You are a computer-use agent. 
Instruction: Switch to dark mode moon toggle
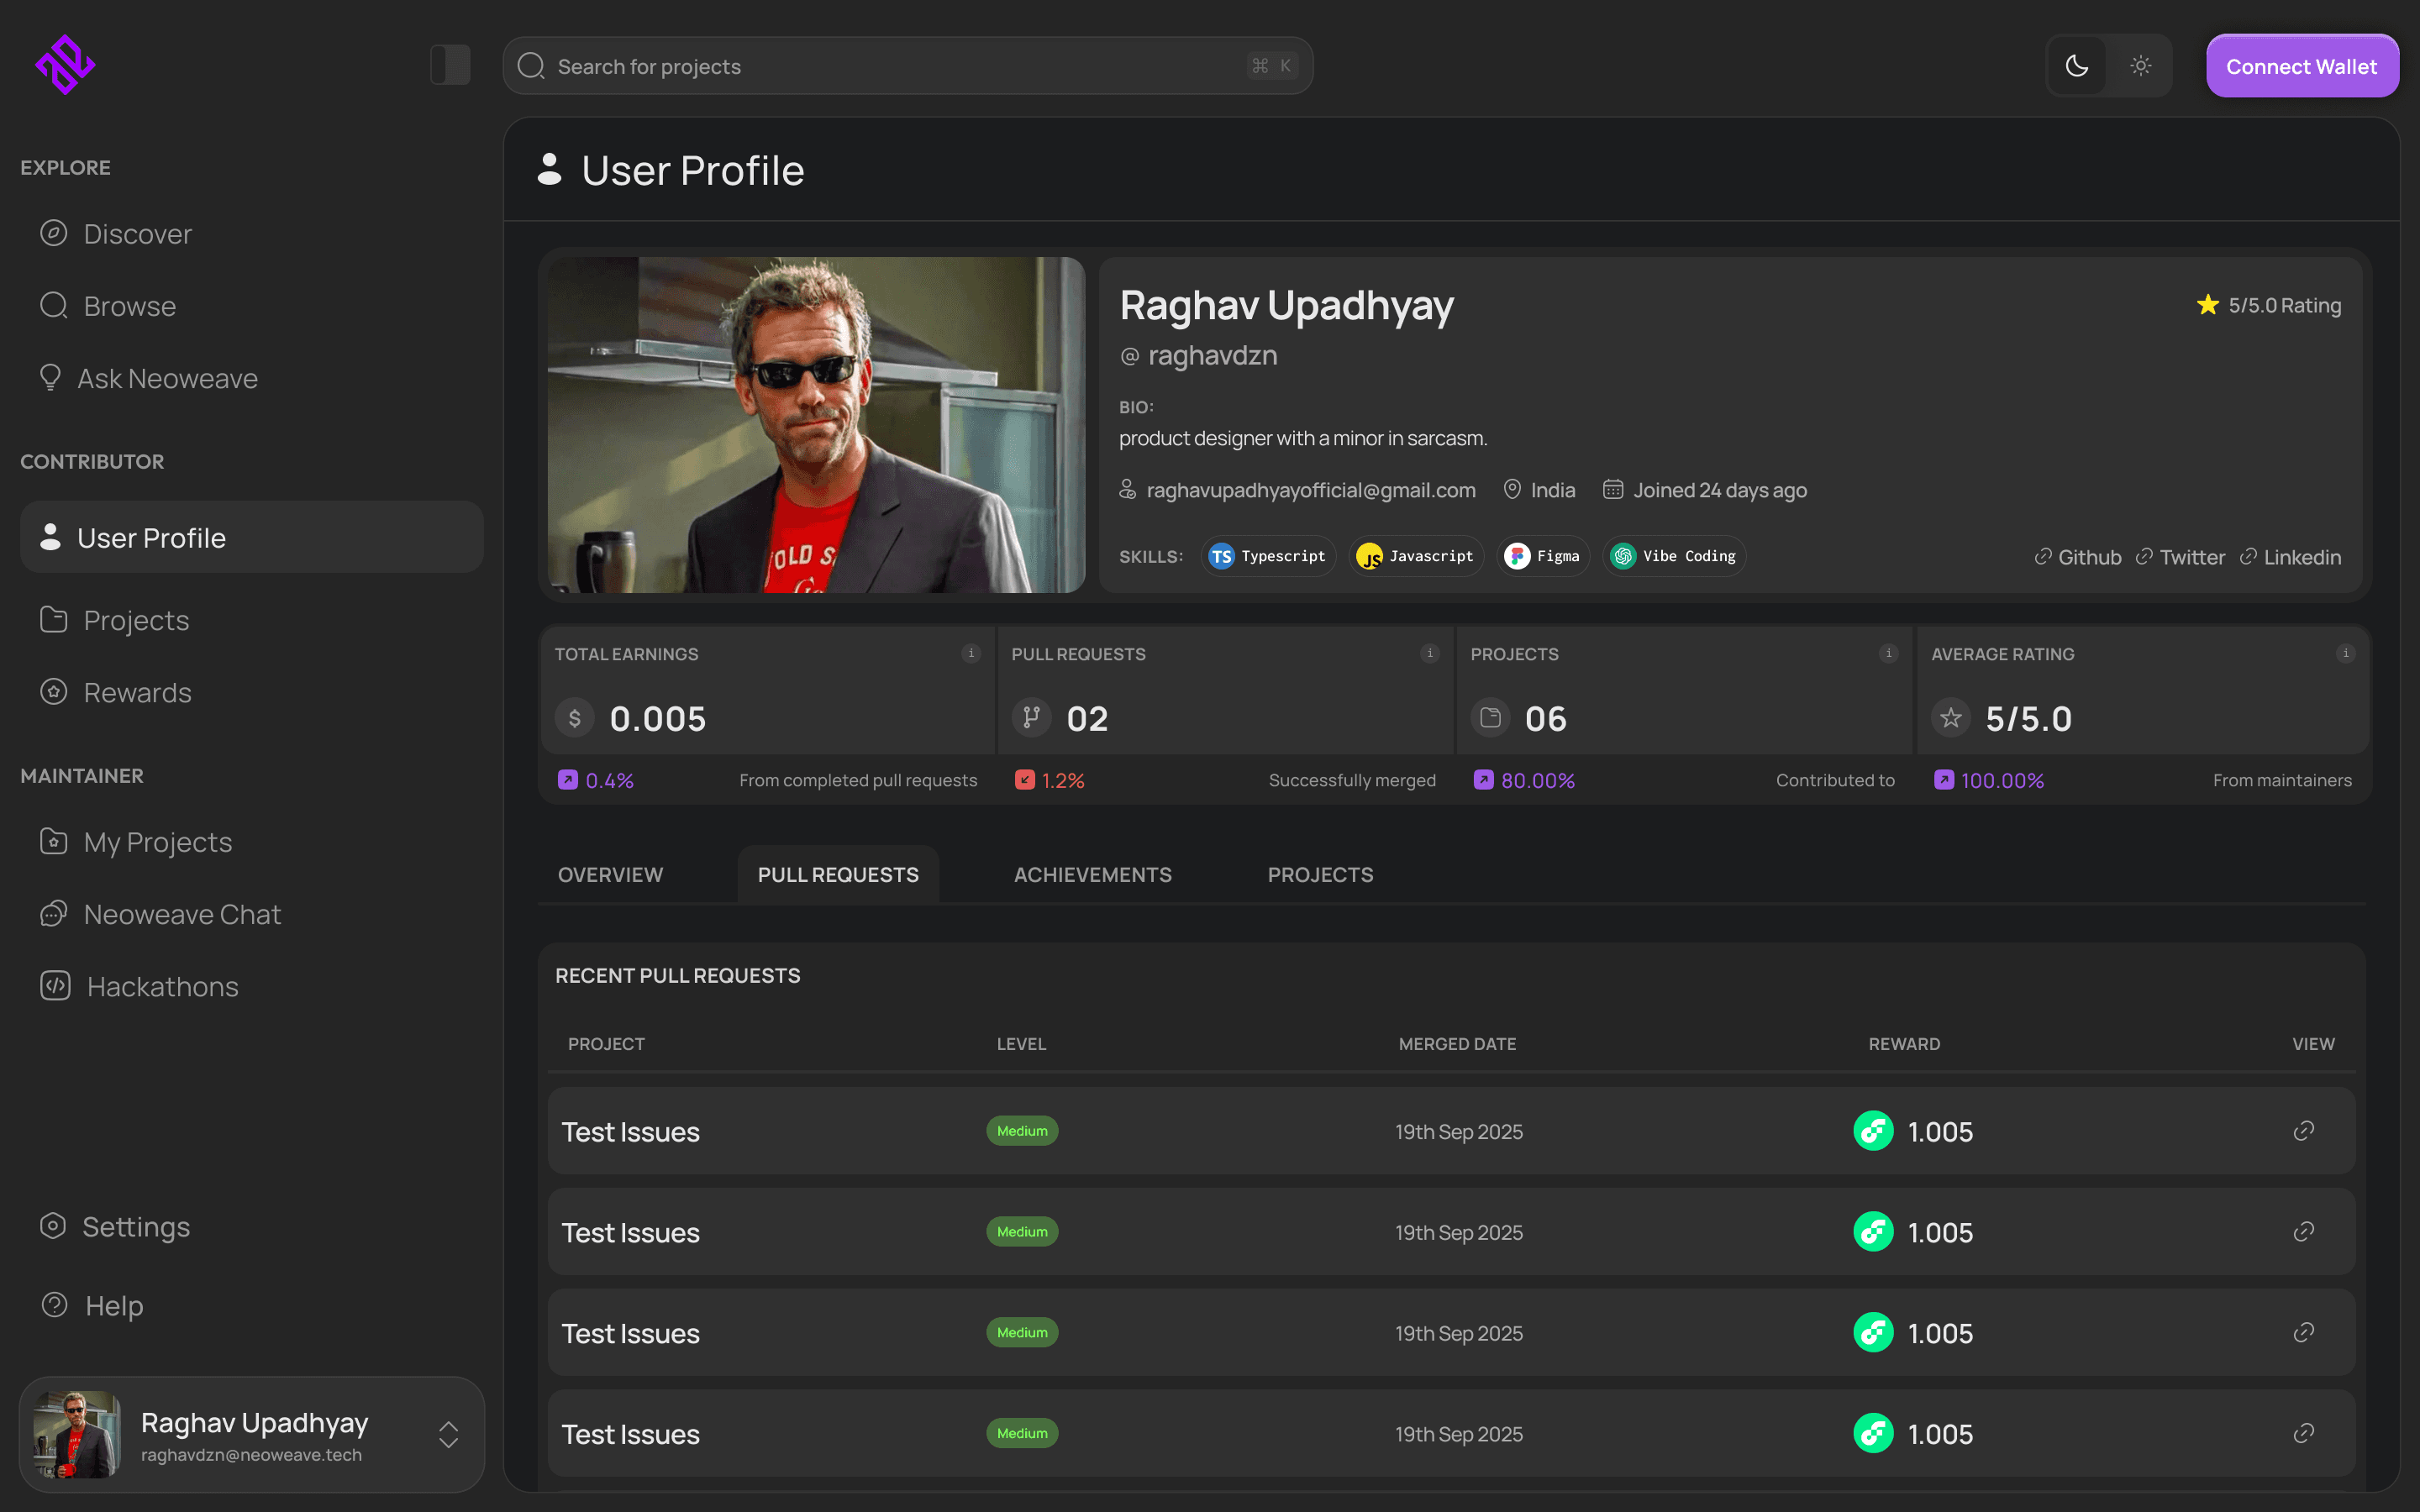[2077, 66]
